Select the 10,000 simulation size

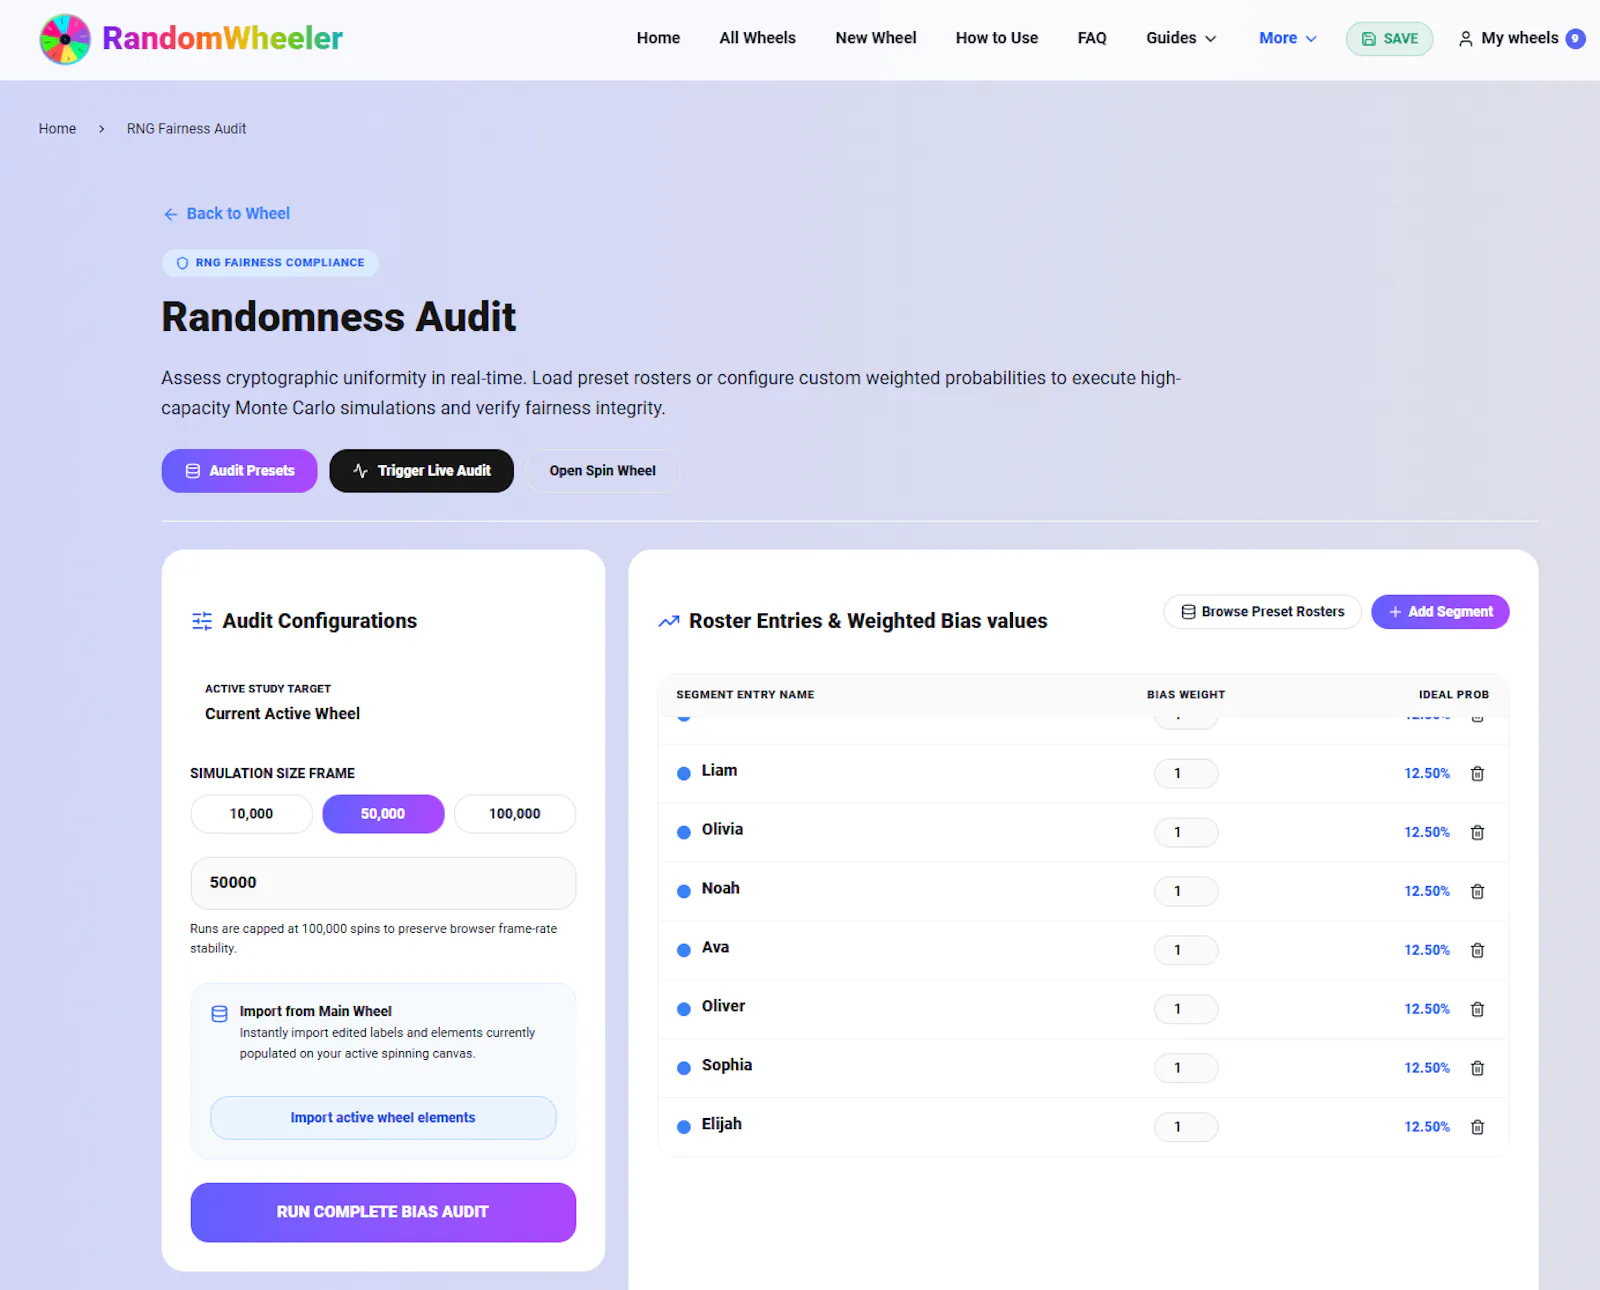[x=251, y=814]
